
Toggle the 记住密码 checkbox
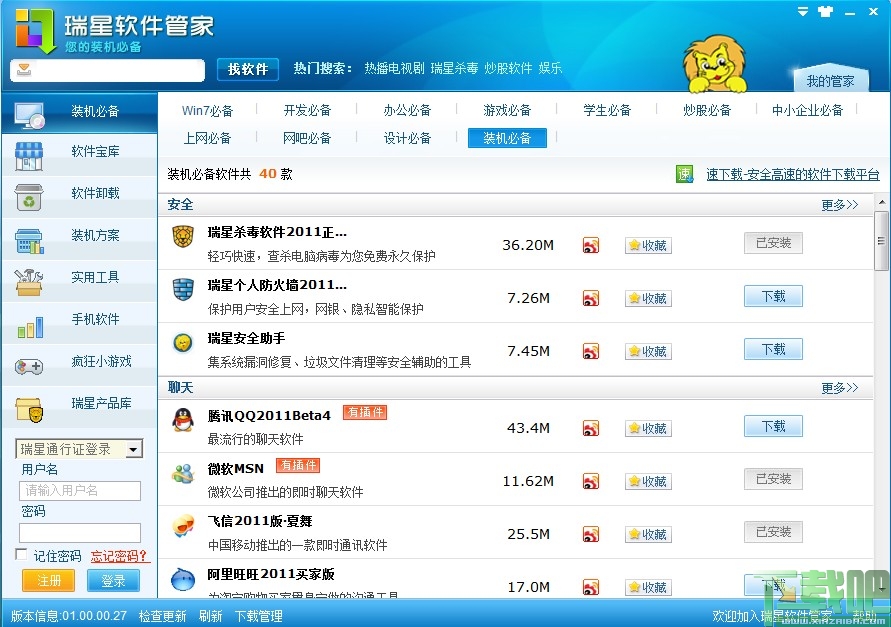click(x=22, y=554)
